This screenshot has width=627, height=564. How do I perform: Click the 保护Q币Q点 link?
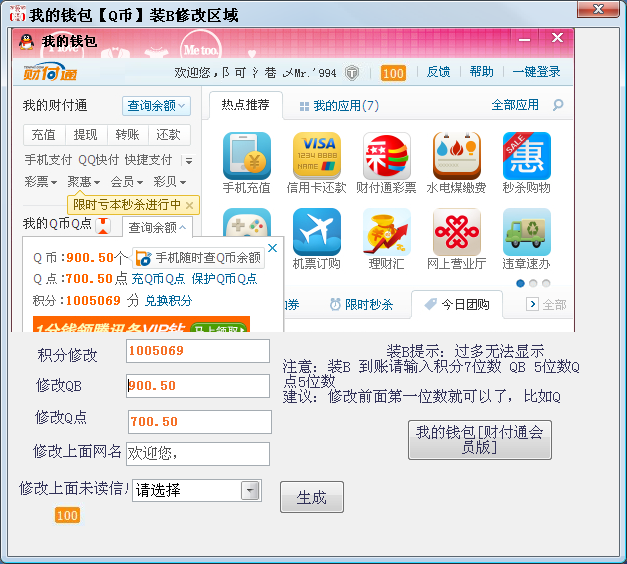tap(224, 279)
